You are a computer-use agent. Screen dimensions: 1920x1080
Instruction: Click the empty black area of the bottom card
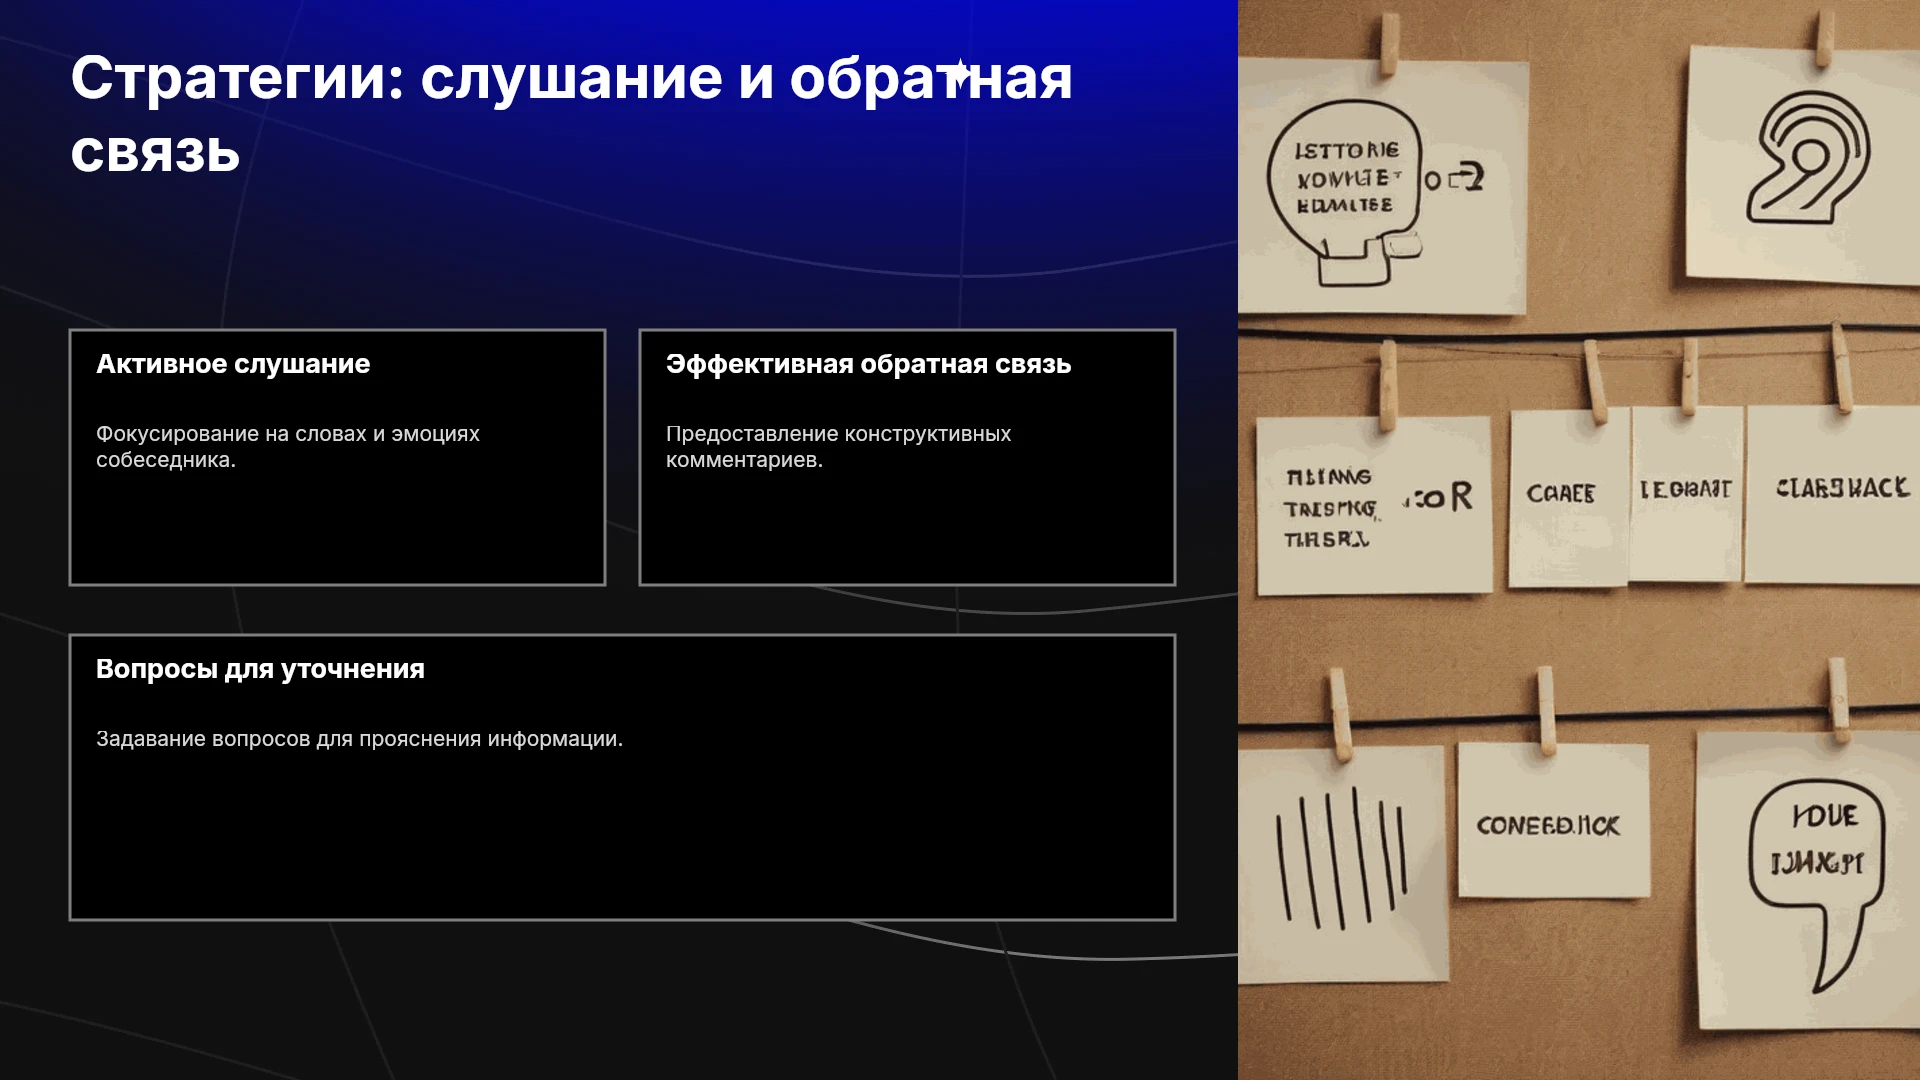tap(622, 835)
